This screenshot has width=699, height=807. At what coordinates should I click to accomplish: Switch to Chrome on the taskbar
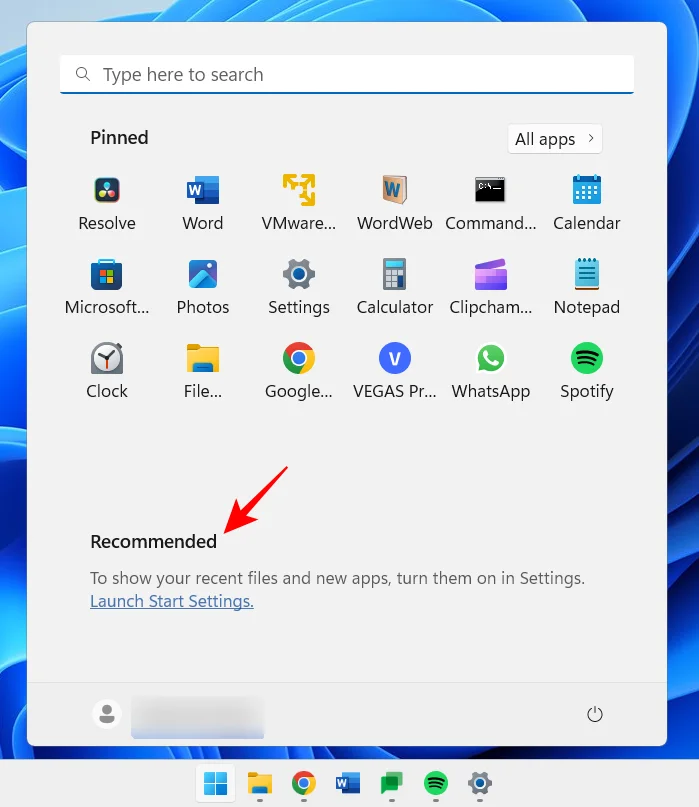[x=304, y=783]
